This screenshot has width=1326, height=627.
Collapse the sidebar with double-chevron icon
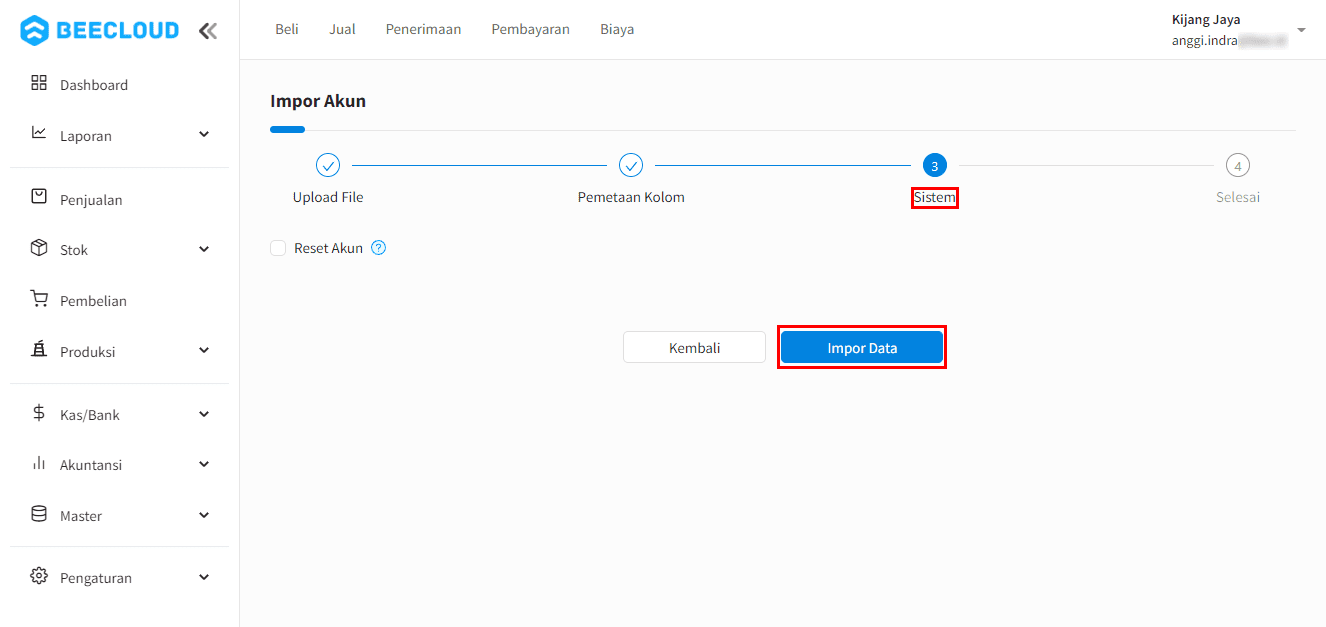(x=207, y=31)
